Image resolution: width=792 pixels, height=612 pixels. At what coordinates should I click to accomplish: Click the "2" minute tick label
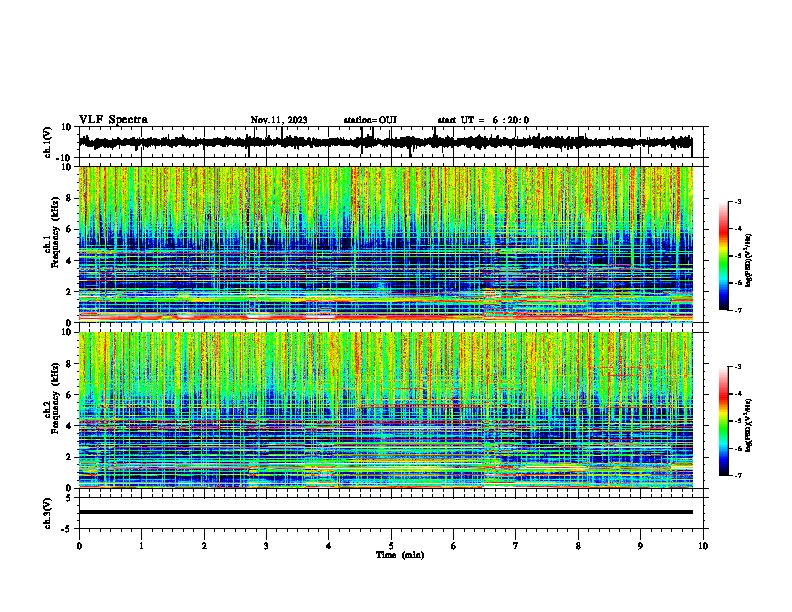204,546
